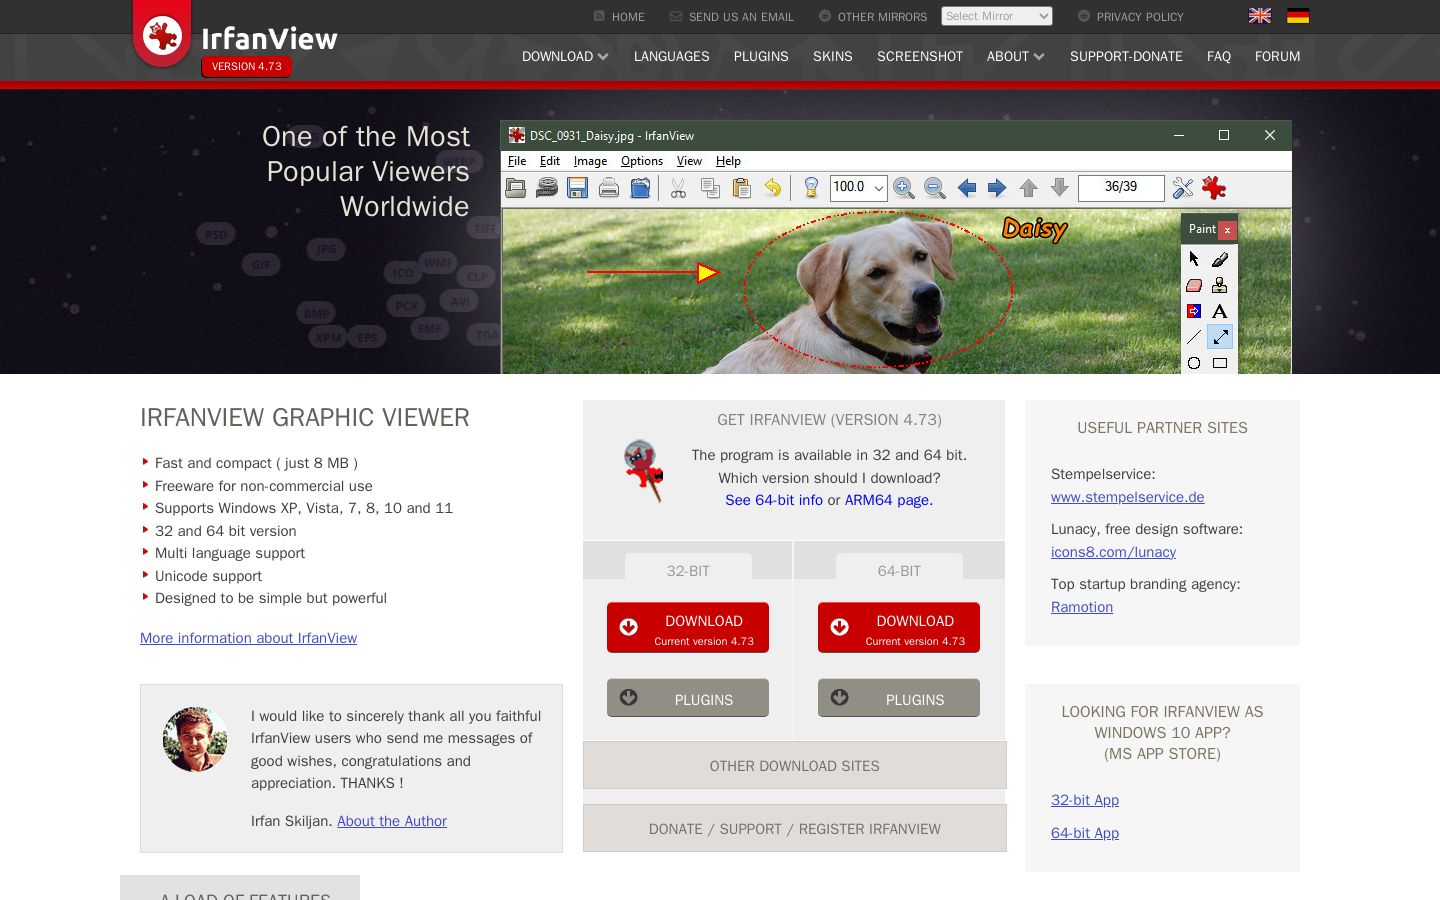This screenshot has width=1440, height=900.
Task: Follow 'More information about IrfanView' link
Action: 248,638
